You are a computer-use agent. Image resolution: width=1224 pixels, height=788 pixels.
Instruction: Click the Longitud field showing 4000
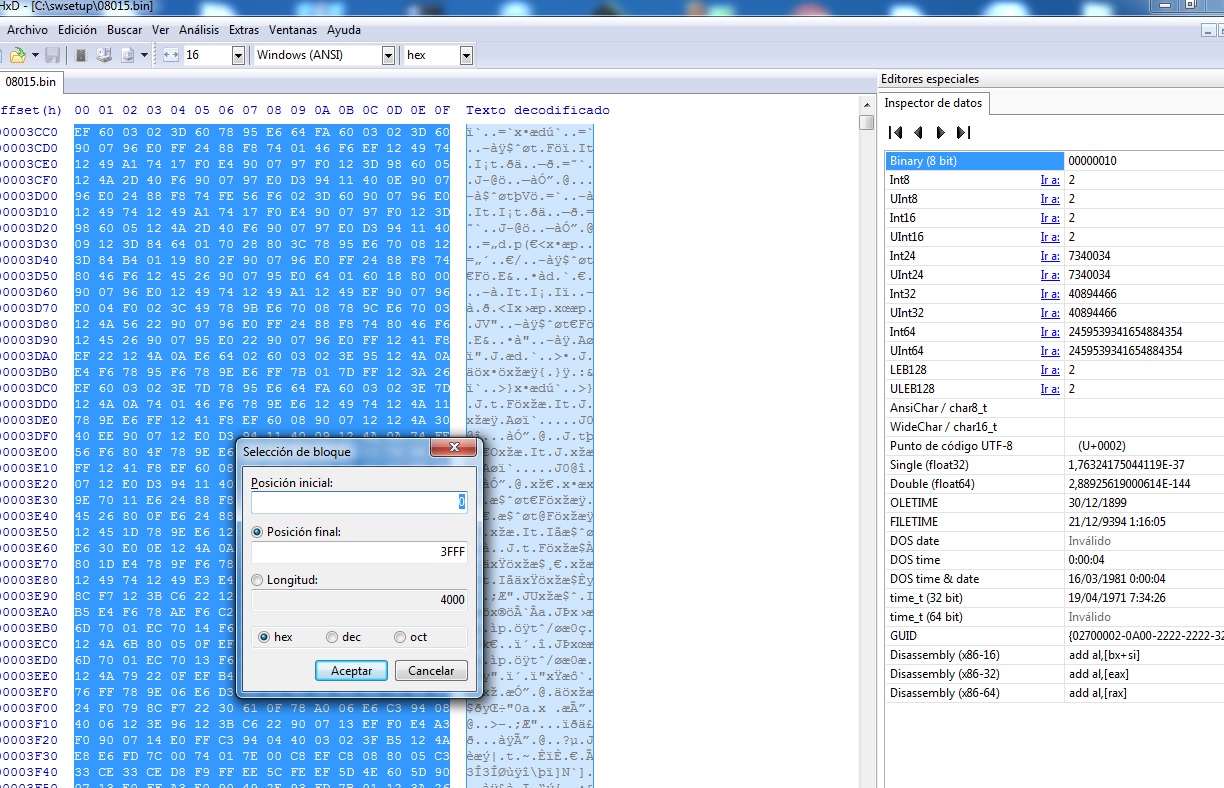tap(359, 599)
